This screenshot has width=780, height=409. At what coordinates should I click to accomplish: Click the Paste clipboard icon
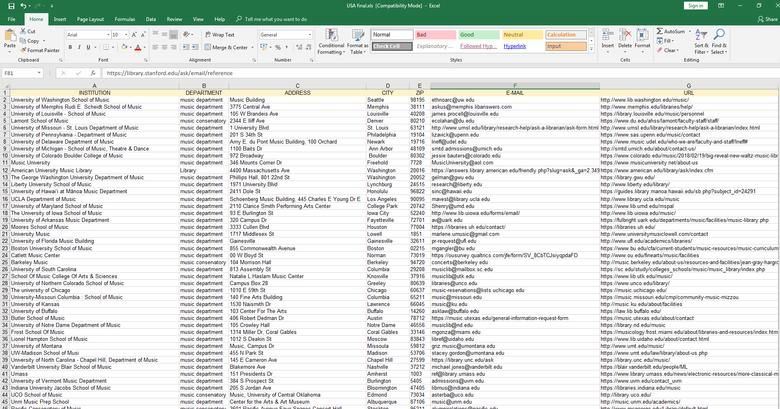click(x=9, y=36)
